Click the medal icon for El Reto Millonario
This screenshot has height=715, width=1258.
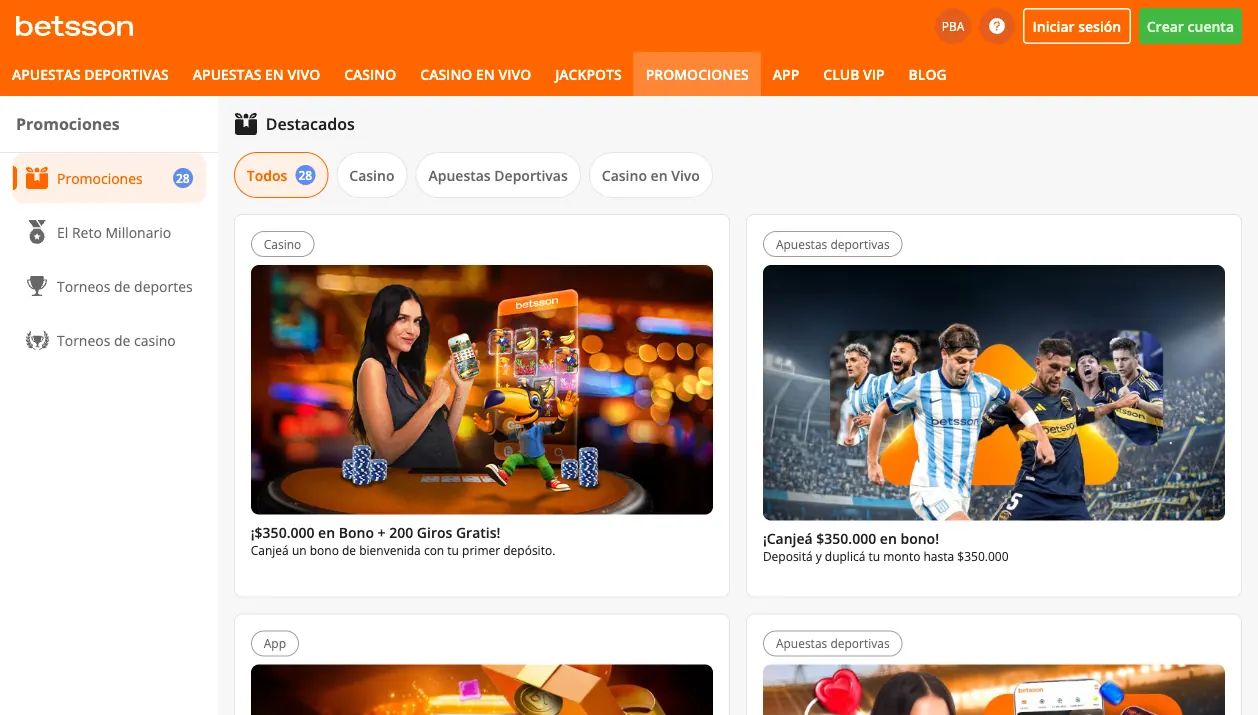37,233
